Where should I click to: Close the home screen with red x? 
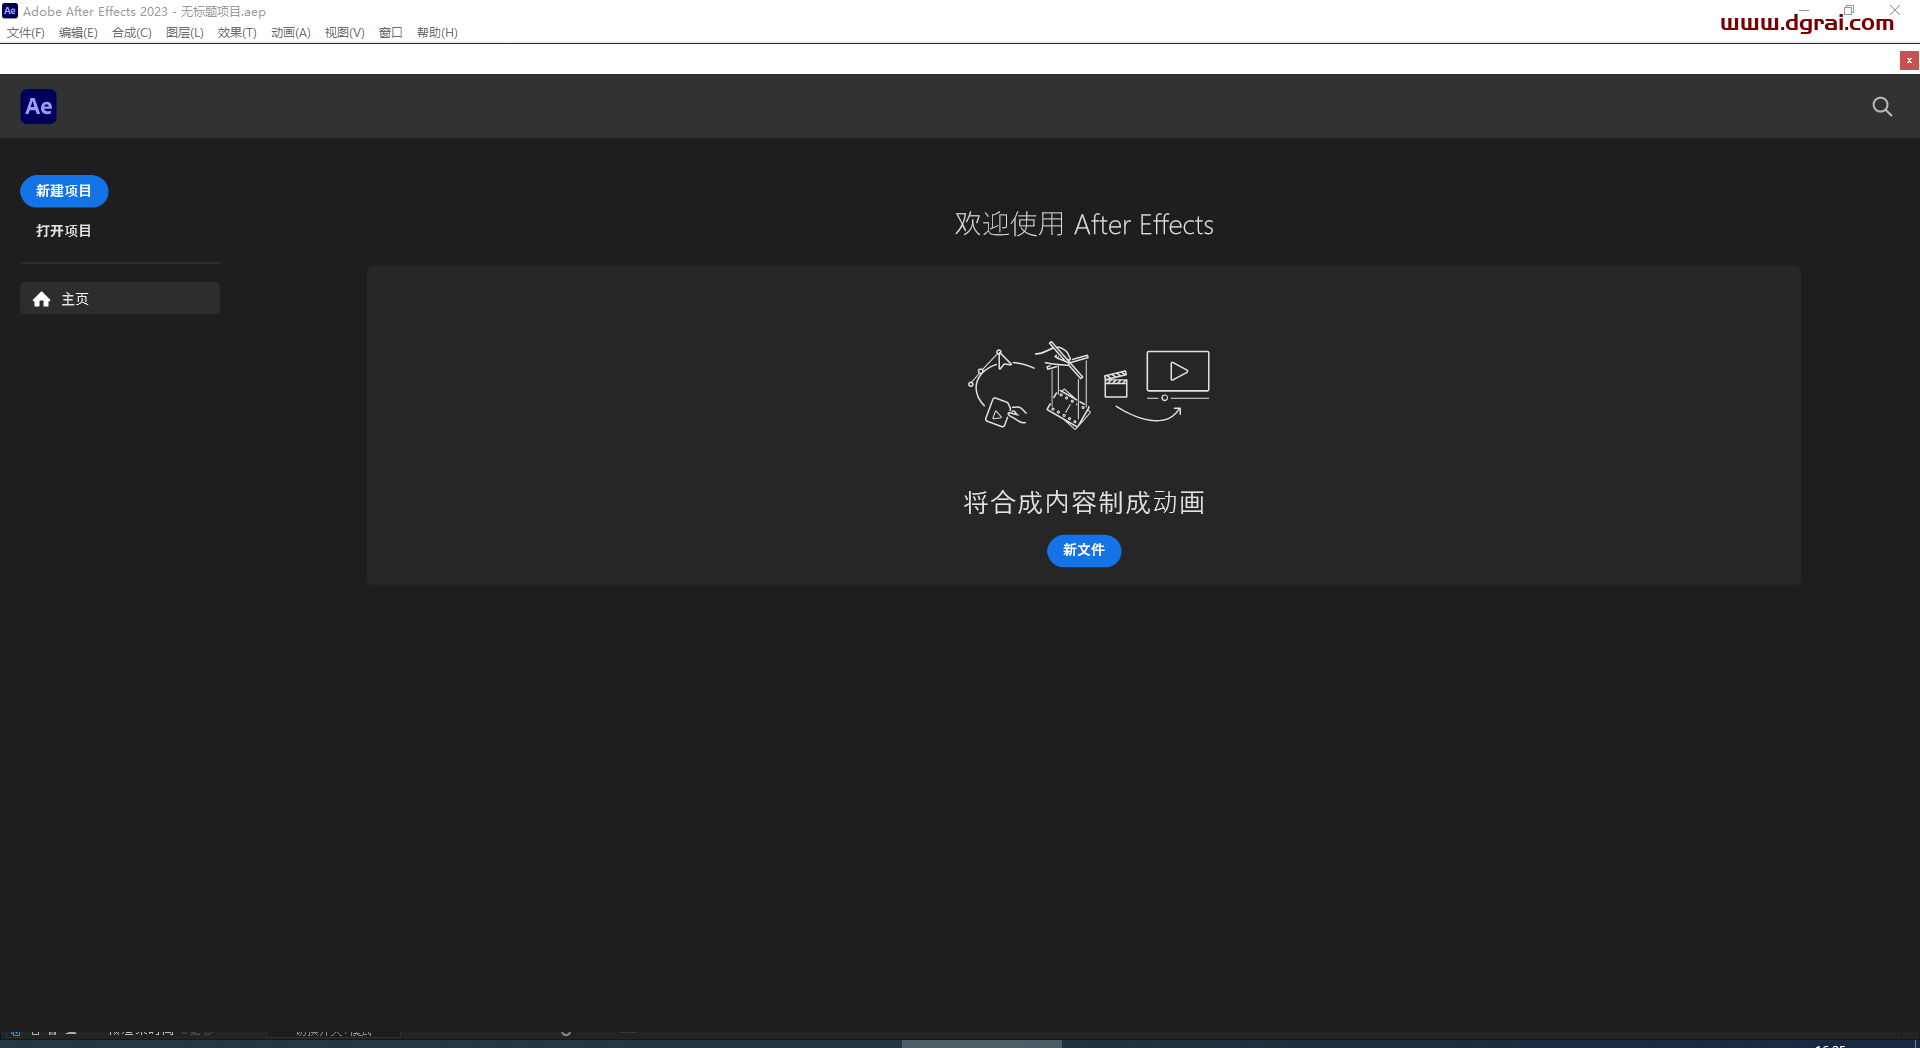click(x=1909, y=60)
